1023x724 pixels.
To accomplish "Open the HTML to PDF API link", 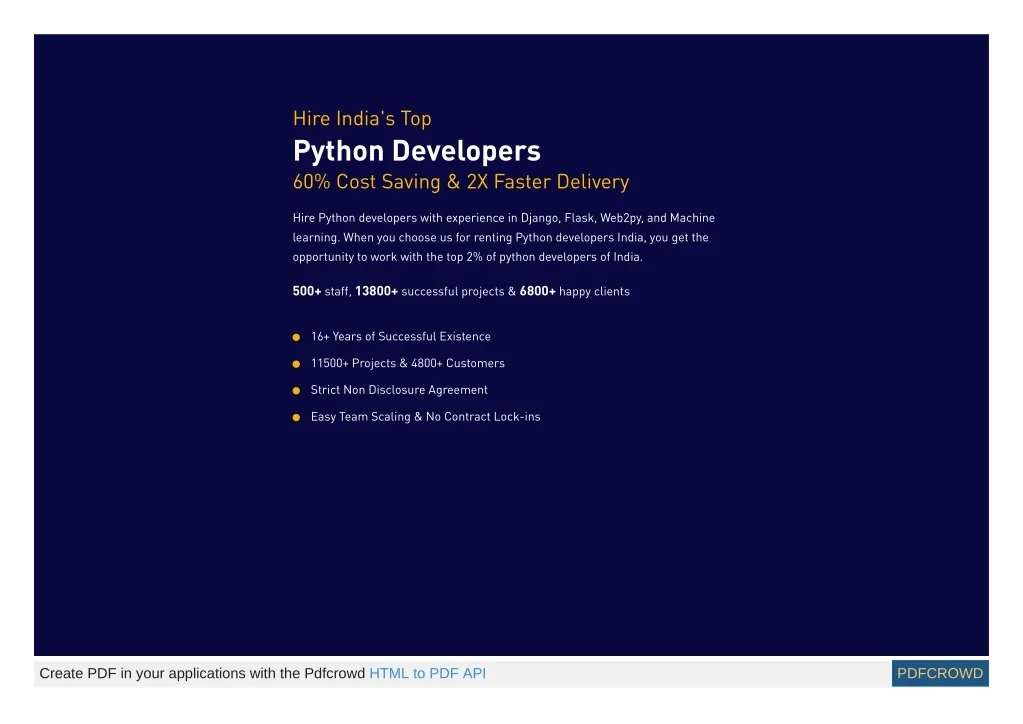I will (427, 673).
